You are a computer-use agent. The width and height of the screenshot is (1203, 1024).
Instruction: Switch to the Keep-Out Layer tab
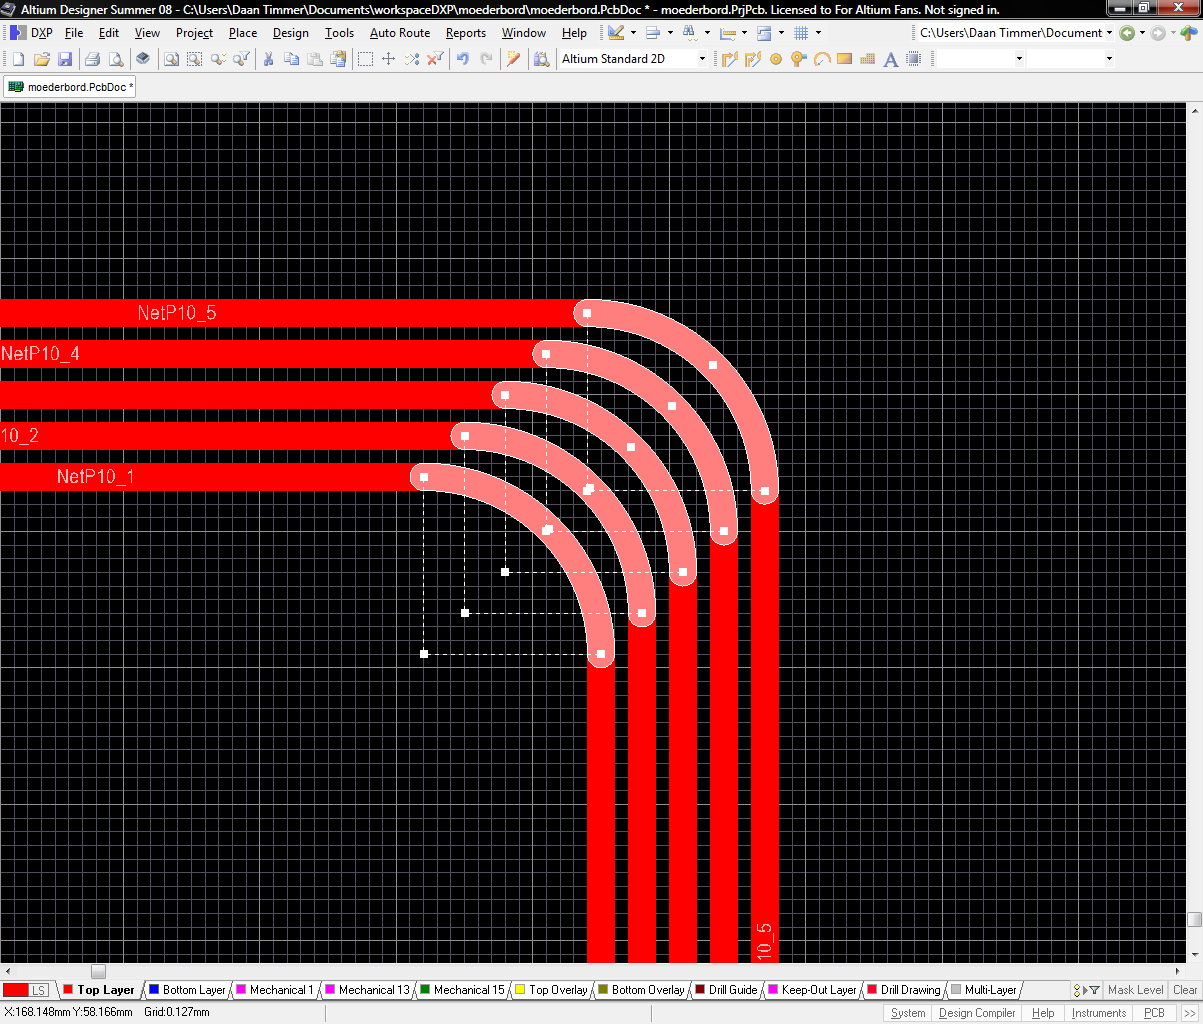818,990
